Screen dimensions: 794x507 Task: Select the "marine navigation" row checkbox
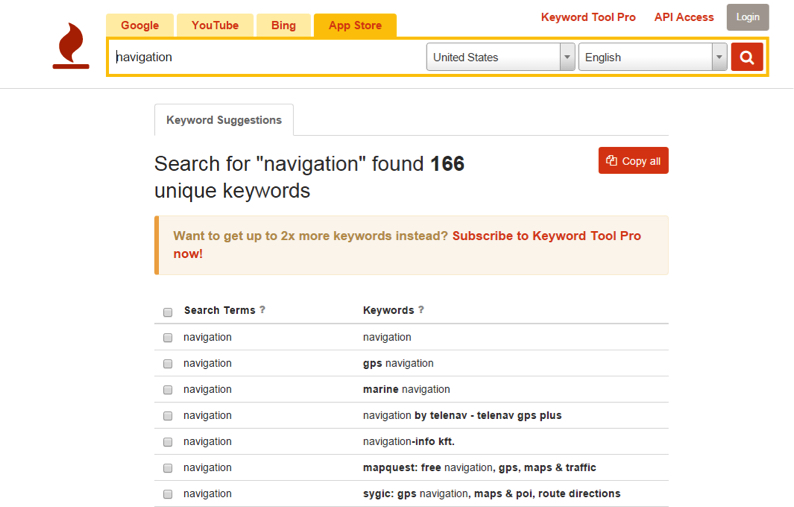168,390
